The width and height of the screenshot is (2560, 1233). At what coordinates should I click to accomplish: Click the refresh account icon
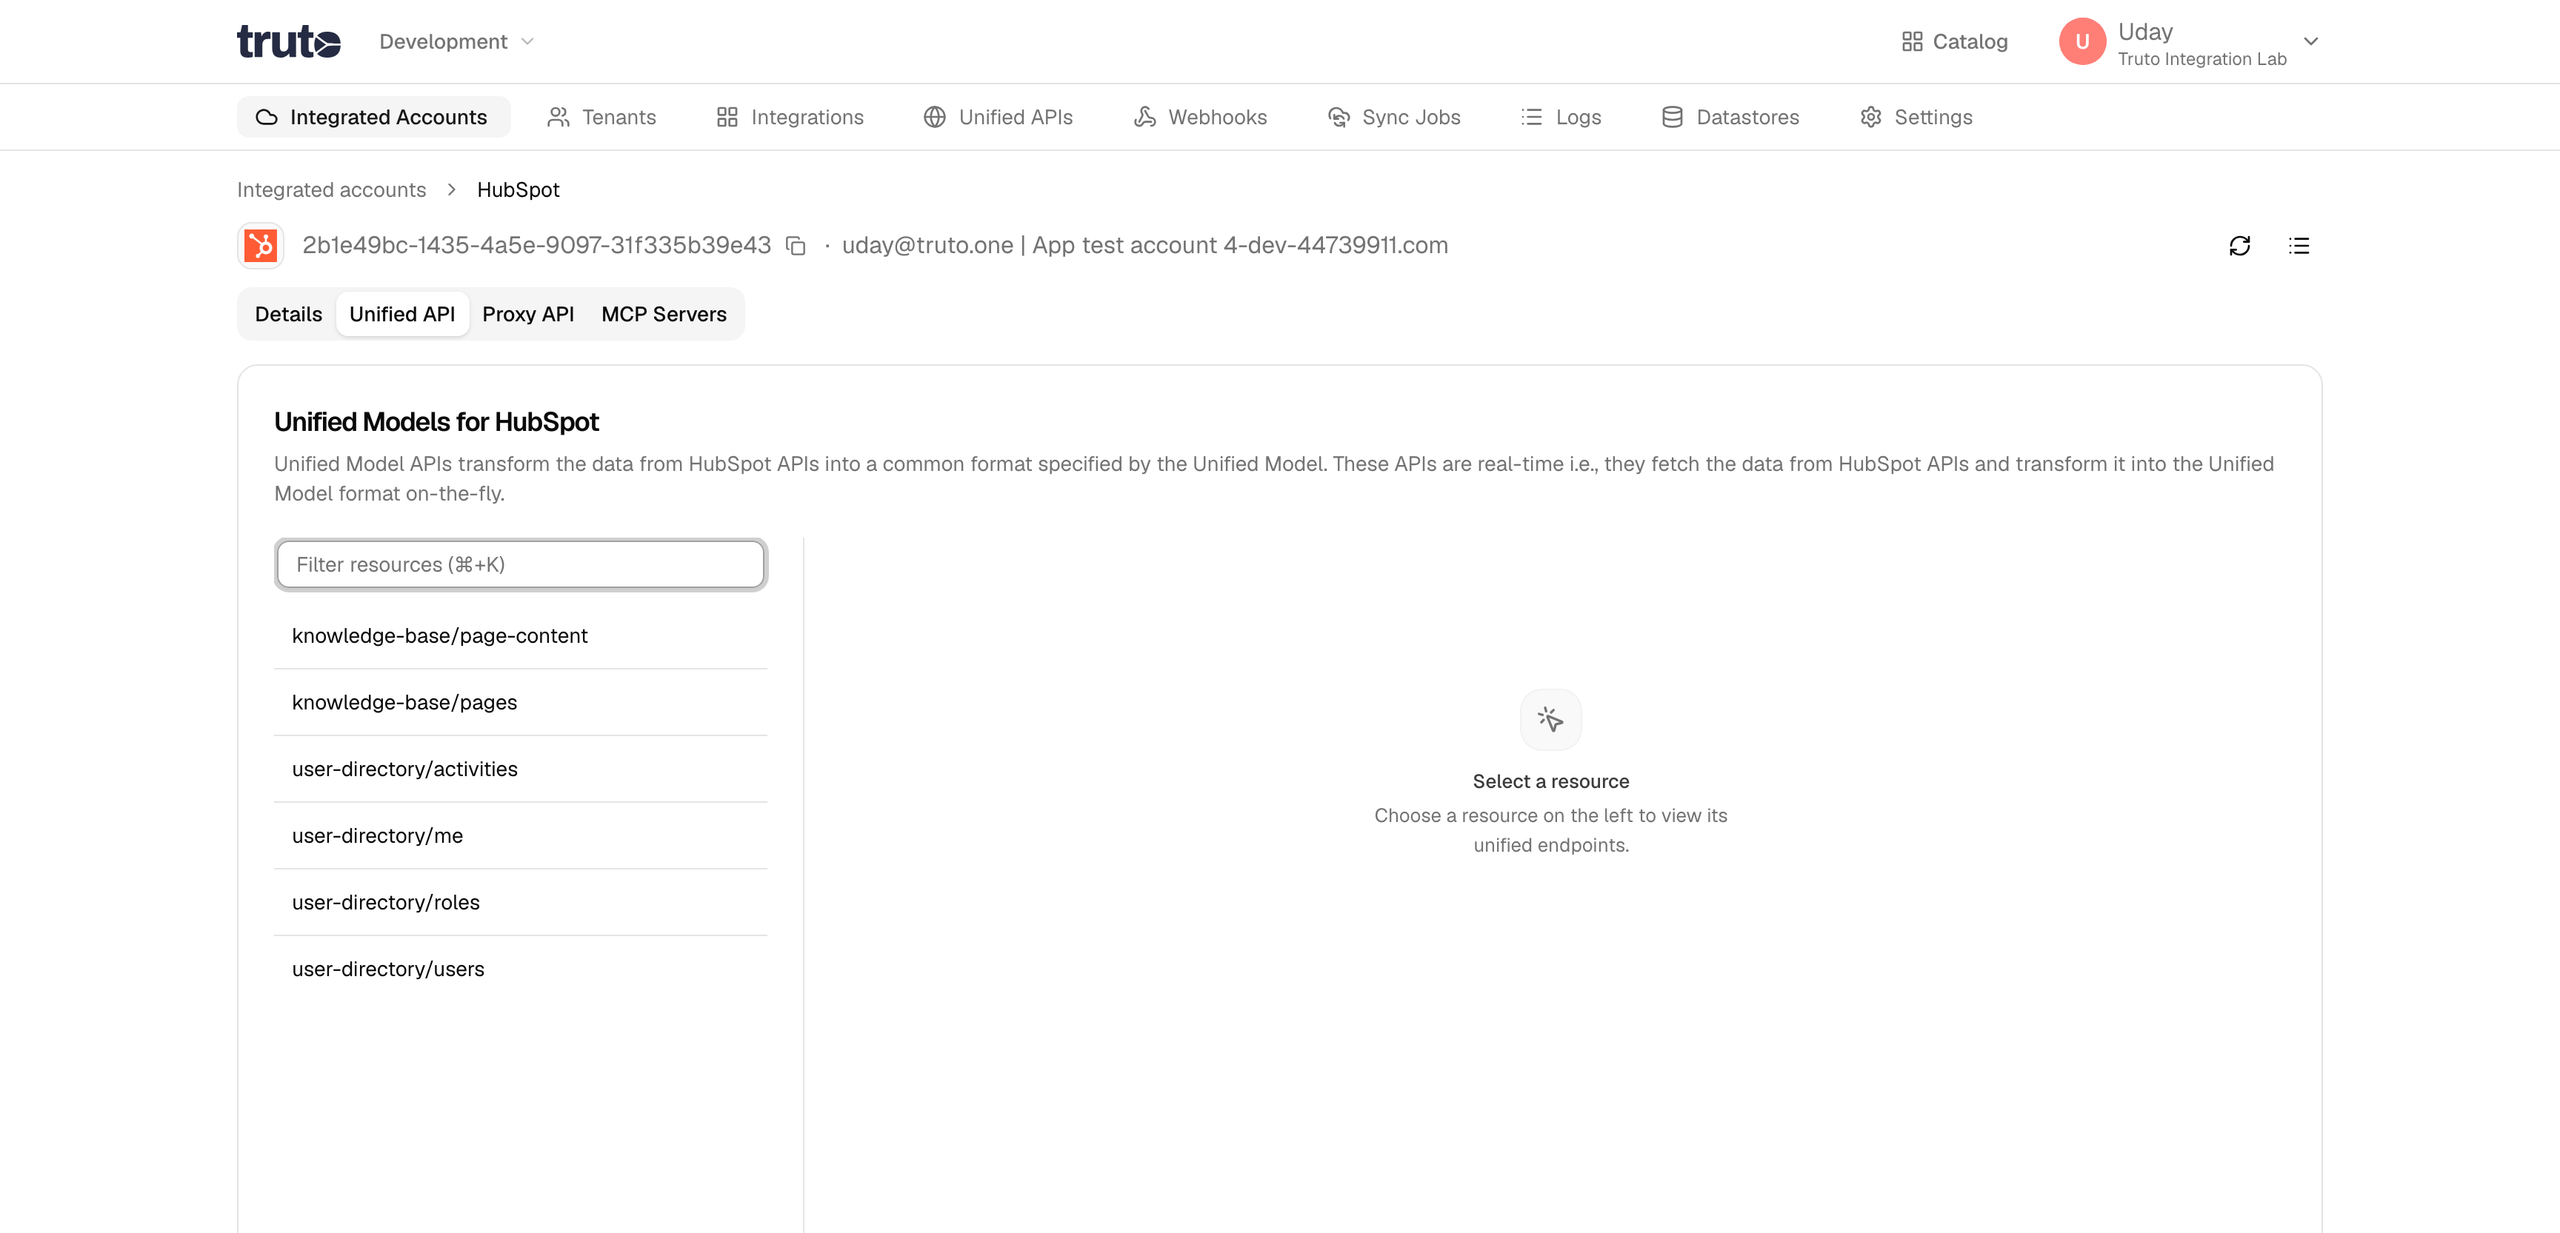pos(2240,246)
